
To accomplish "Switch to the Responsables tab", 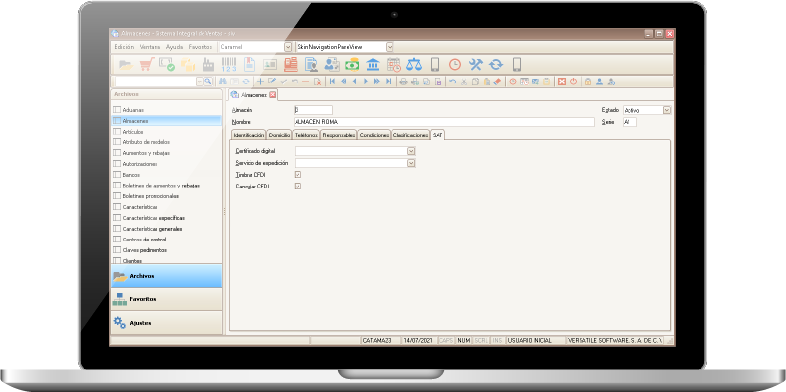I will tap(339, 135).
